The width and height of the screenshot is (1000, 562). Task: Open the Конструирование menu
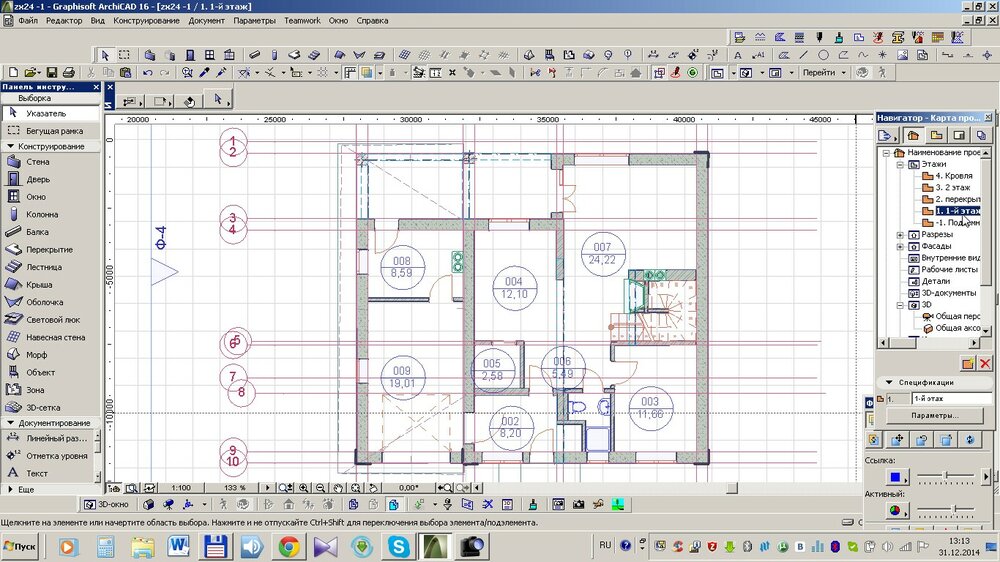coord(146,20)
